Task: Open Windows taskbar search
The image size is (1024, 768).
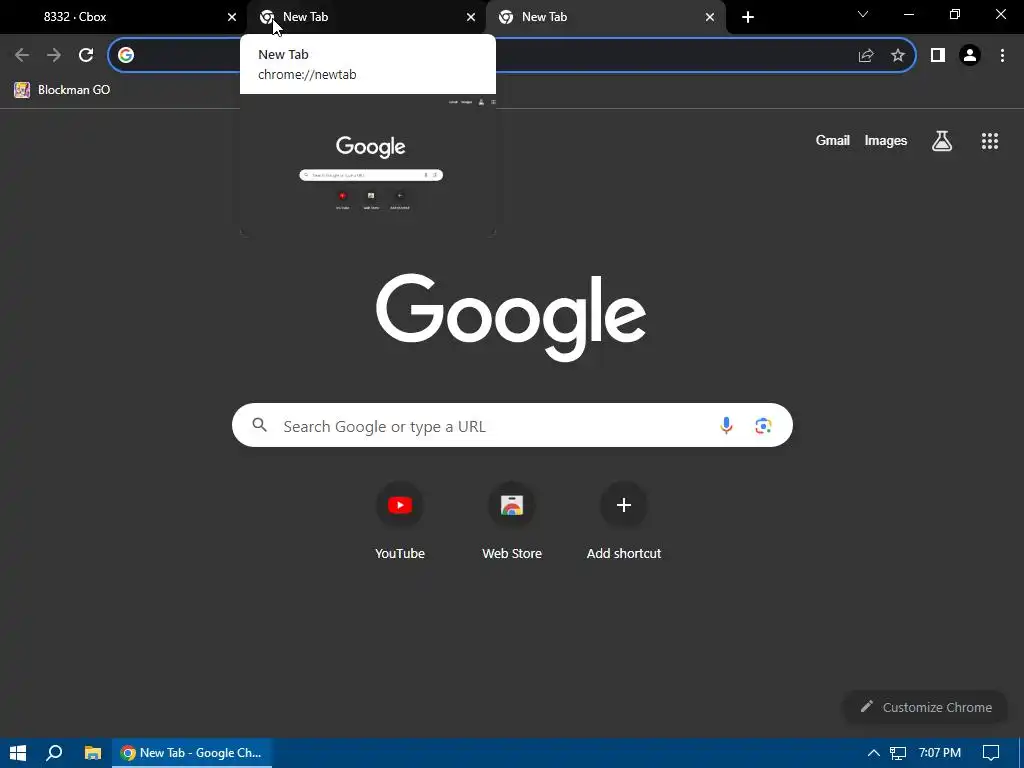Action: pyautogui.click(x=54, y=753)
